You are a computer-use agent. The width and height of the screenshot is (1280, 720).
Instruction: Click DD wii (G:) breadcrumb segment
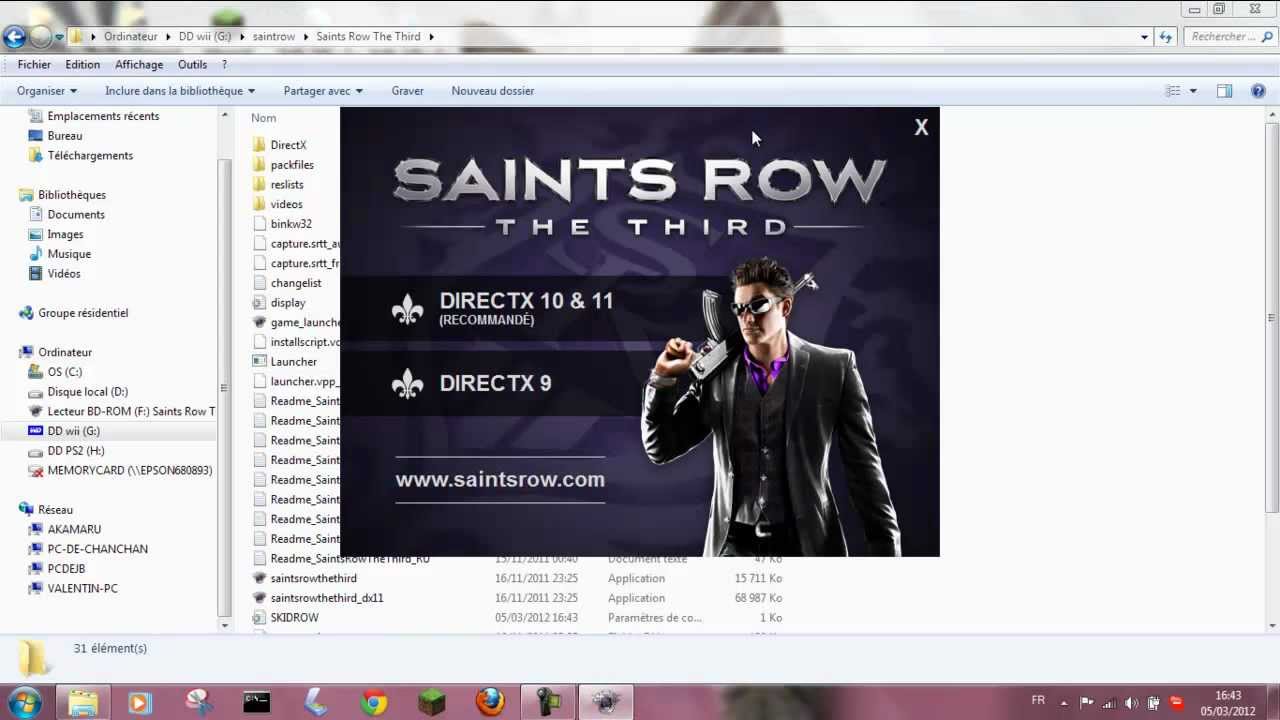204,36
